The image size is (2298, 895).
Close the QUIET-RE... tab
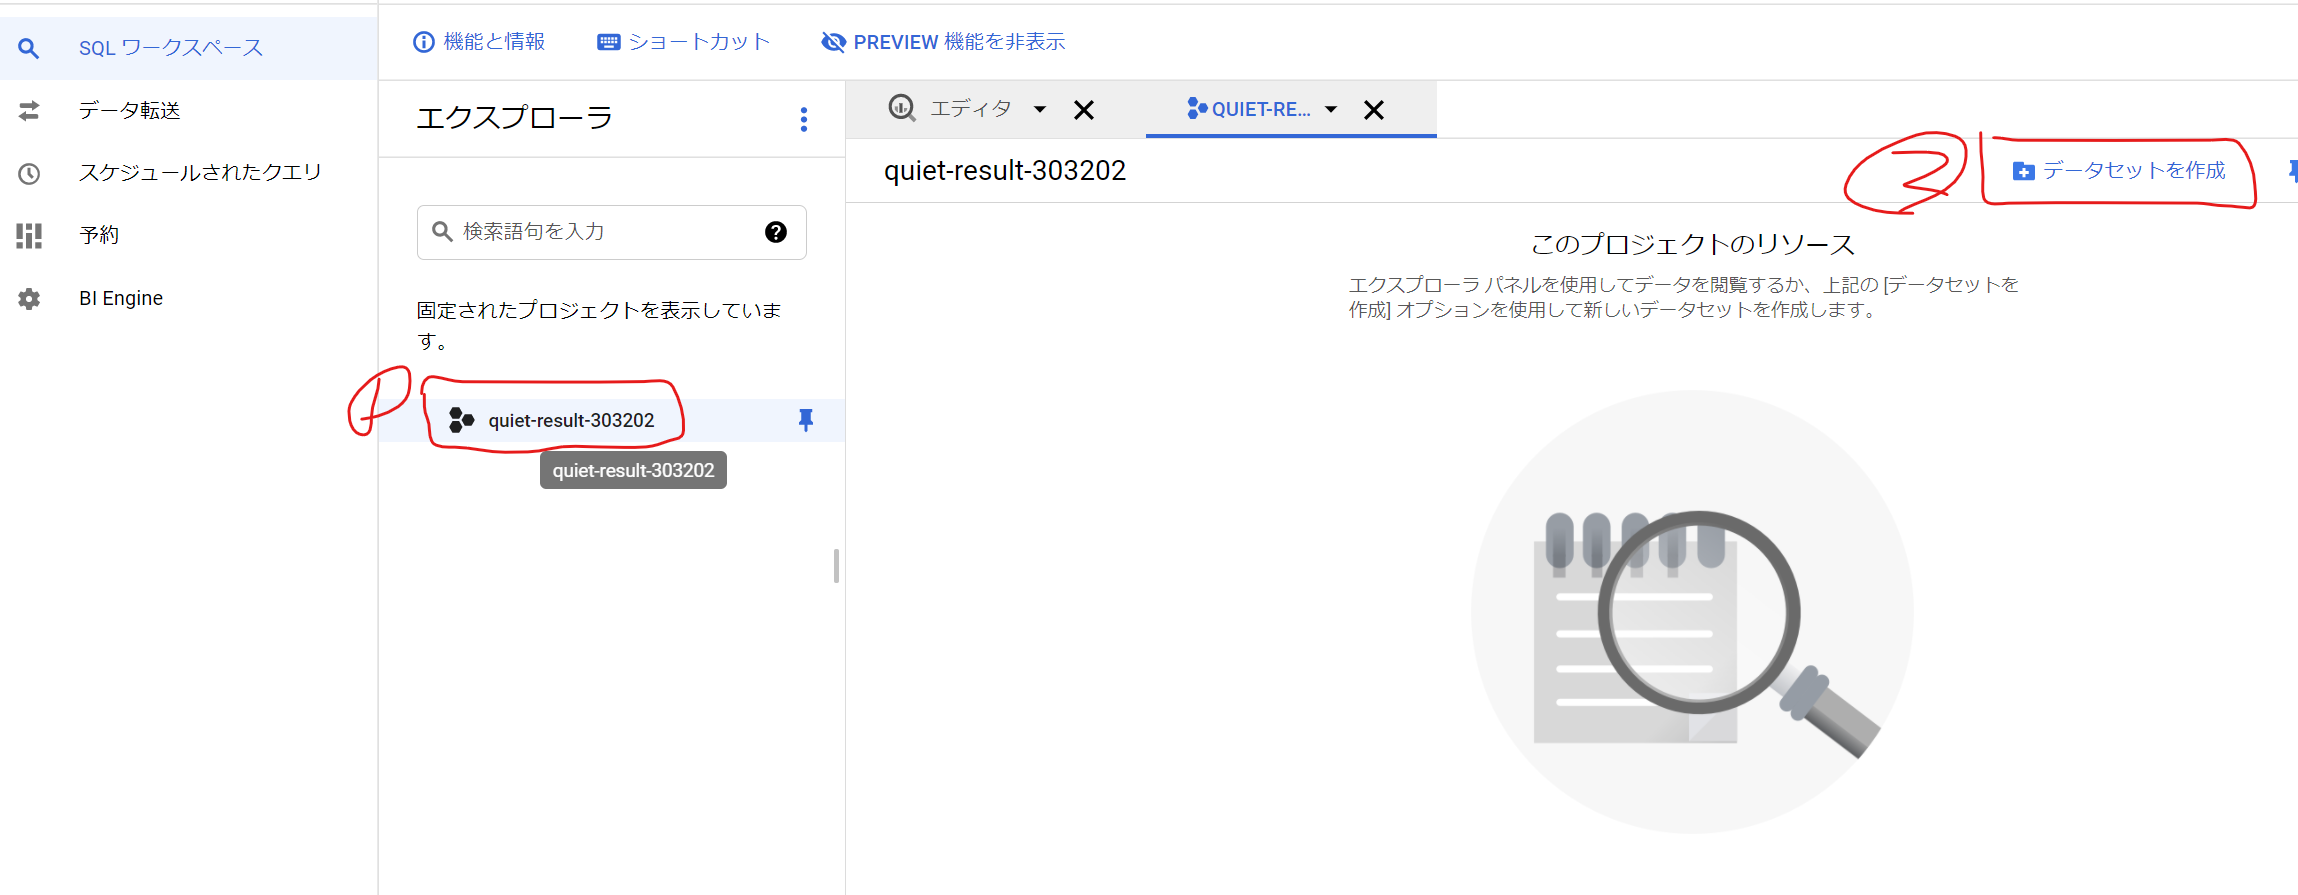click(1374, 109)
